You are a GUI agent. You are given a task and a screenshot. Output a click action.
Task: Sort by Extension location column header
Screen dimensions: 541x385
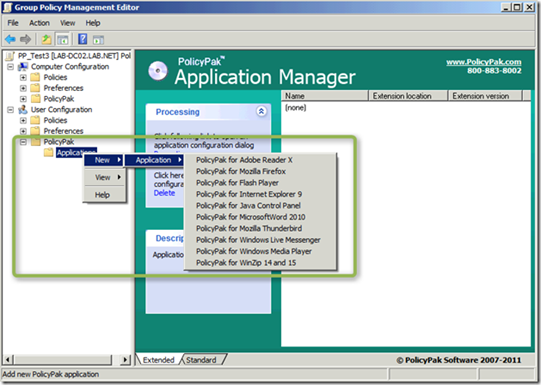409,96
